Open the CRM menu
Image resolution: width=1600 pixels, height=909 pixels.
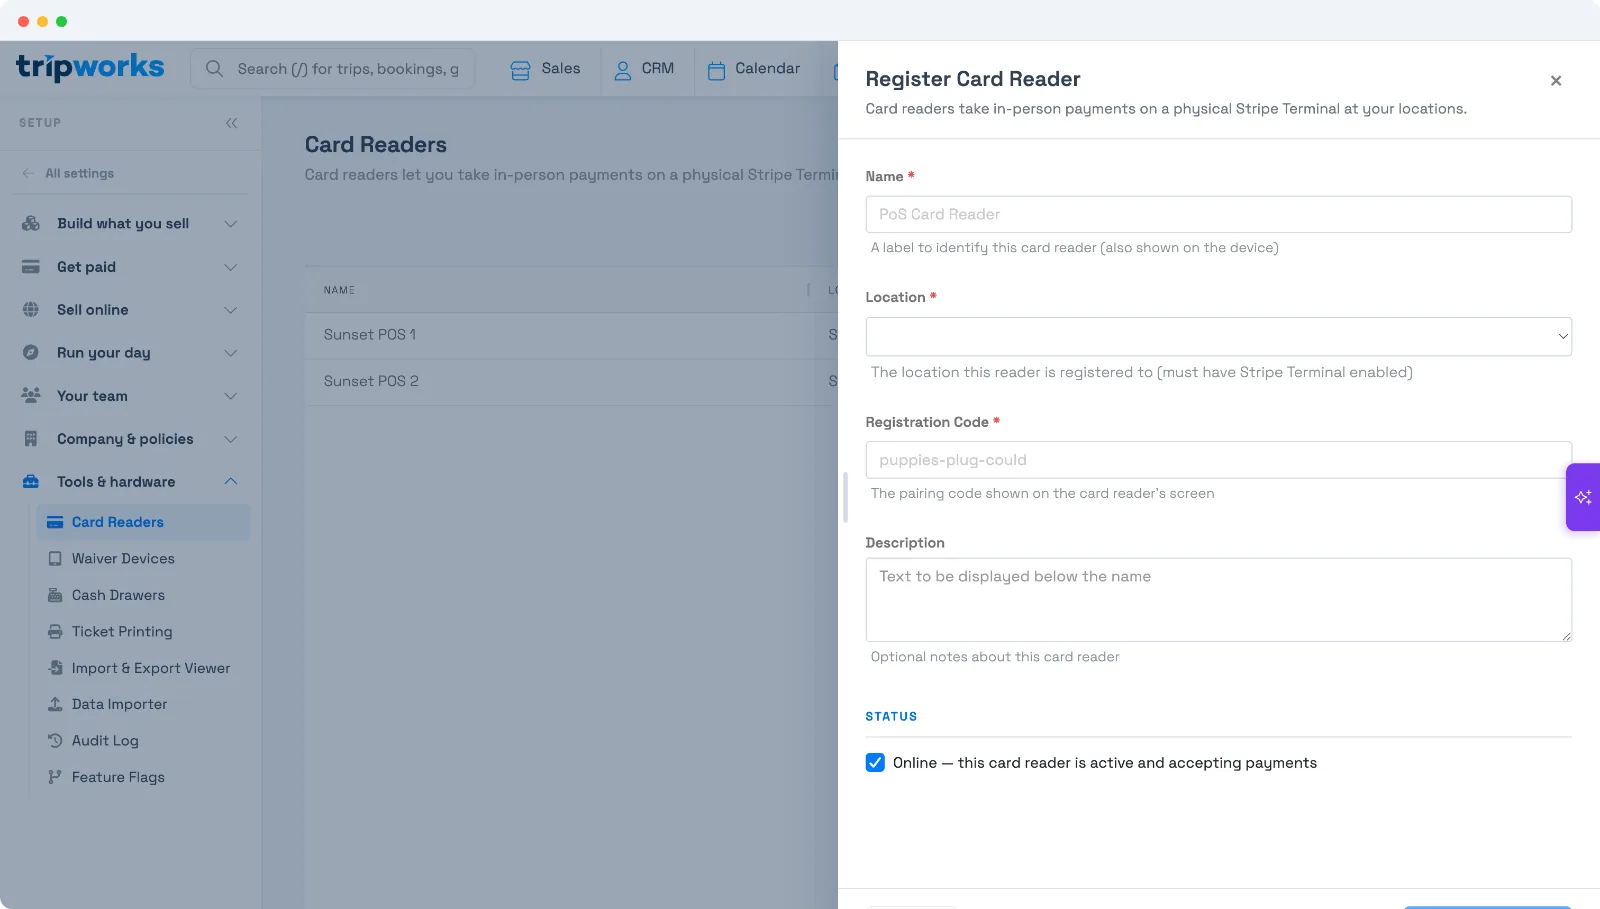644,69
